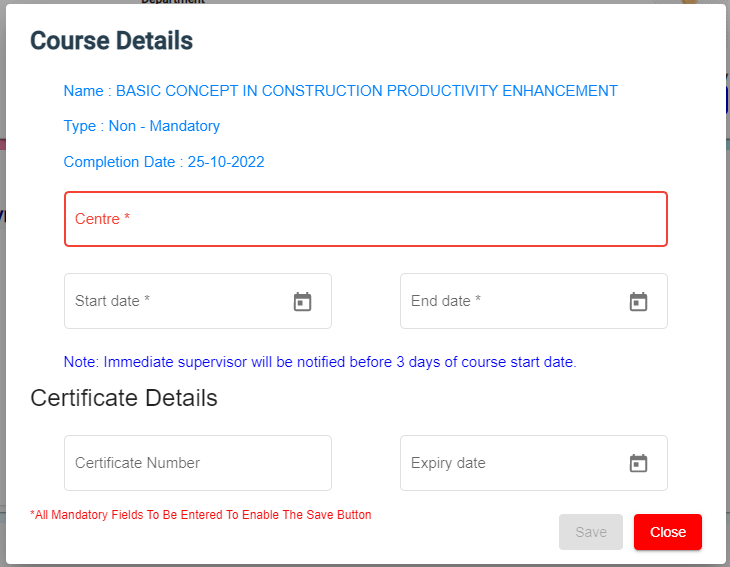Focus the Start date input field
730x567 pixels.
click(x=175, y=301)
